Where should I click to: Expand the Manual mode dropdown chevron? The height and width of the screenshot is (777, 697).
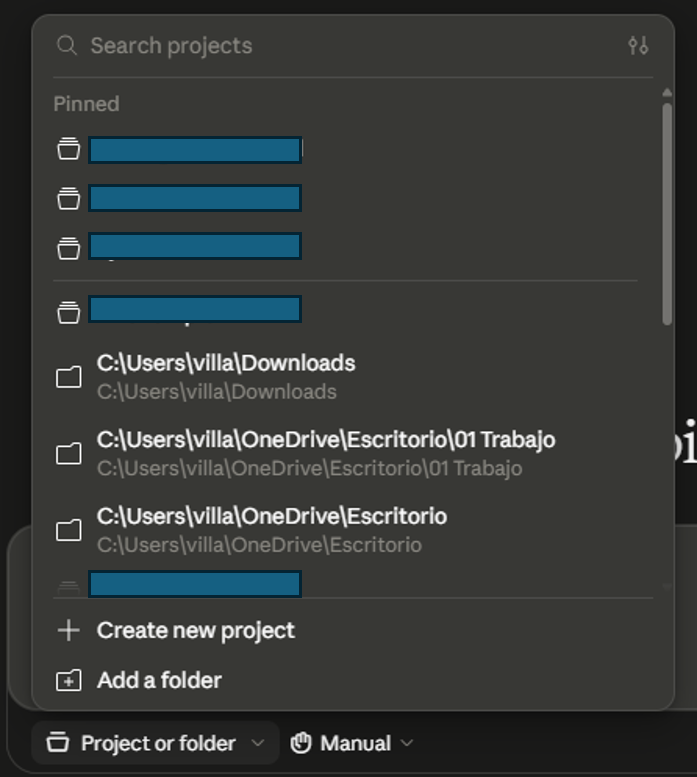click(x=407, y=743)
